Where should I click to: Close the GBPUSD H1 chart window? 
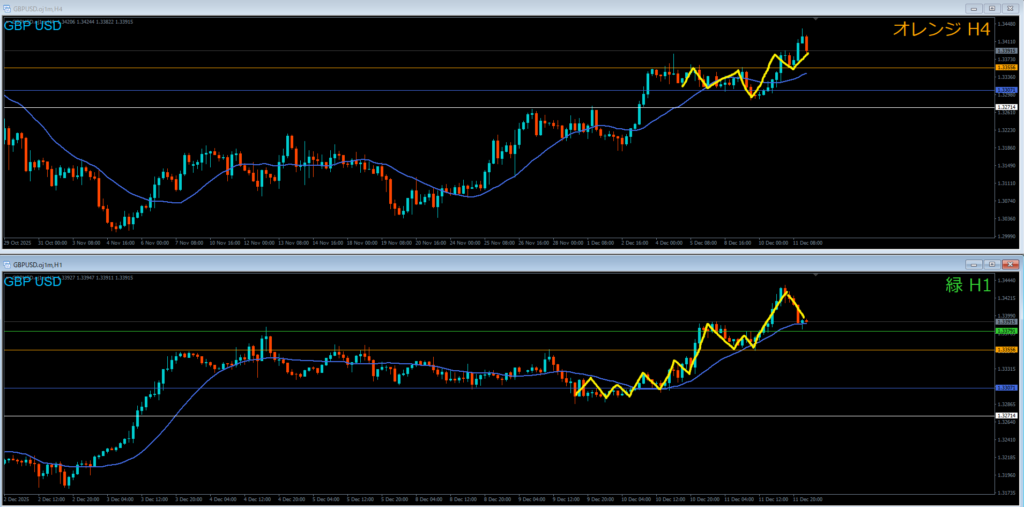[x=1010, y=263]
